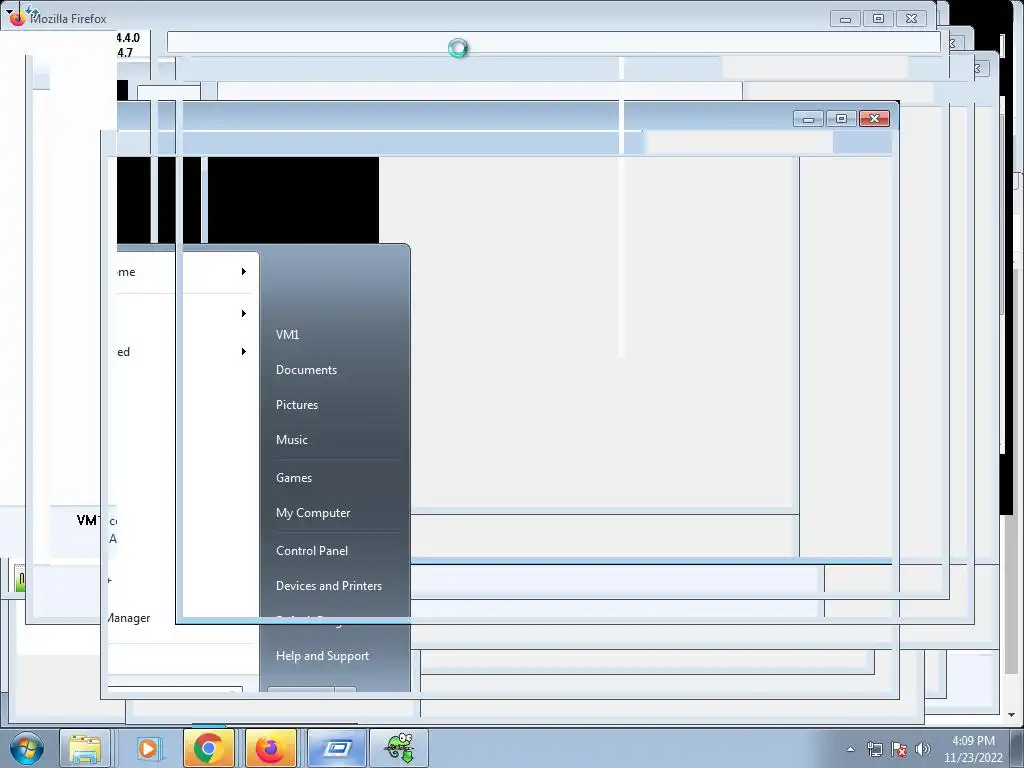Open Control Panel from the Start menu

point(312,551)
